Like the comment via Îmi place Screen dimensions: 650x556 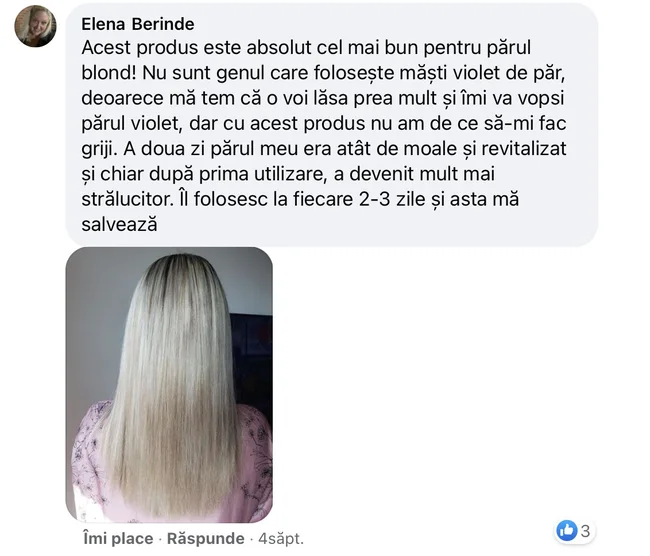pyautogui.click(x=118, y=538)
